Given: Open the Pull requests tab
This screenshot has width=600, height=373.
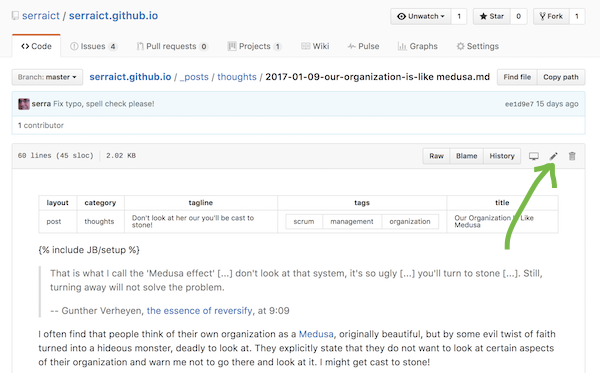Looking at the screenshot, I should click(172, 46).
